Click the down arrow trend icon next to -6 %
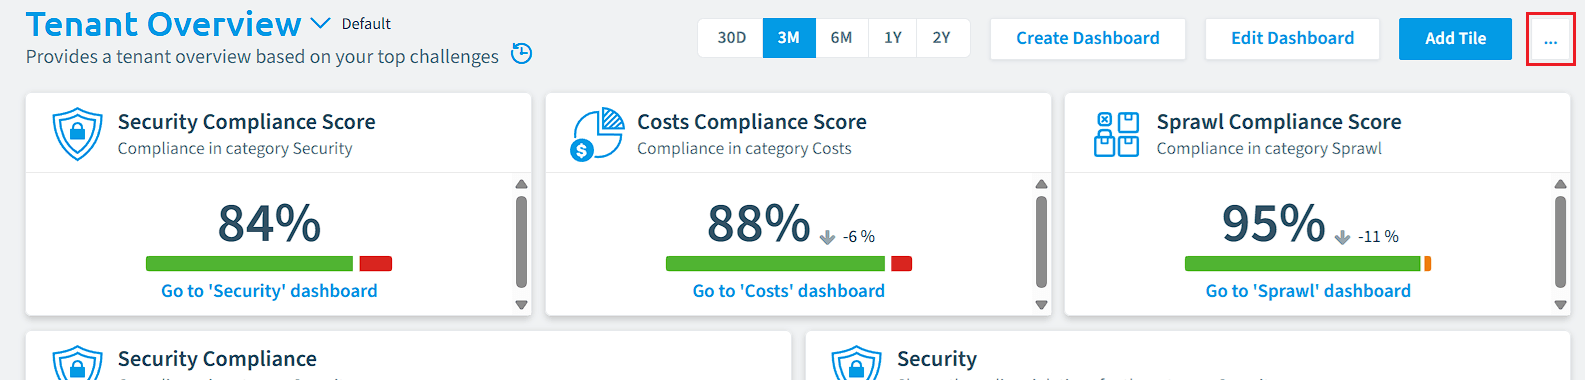The height and width of the screenshot is (380, 1585). [x=827, y=237]
